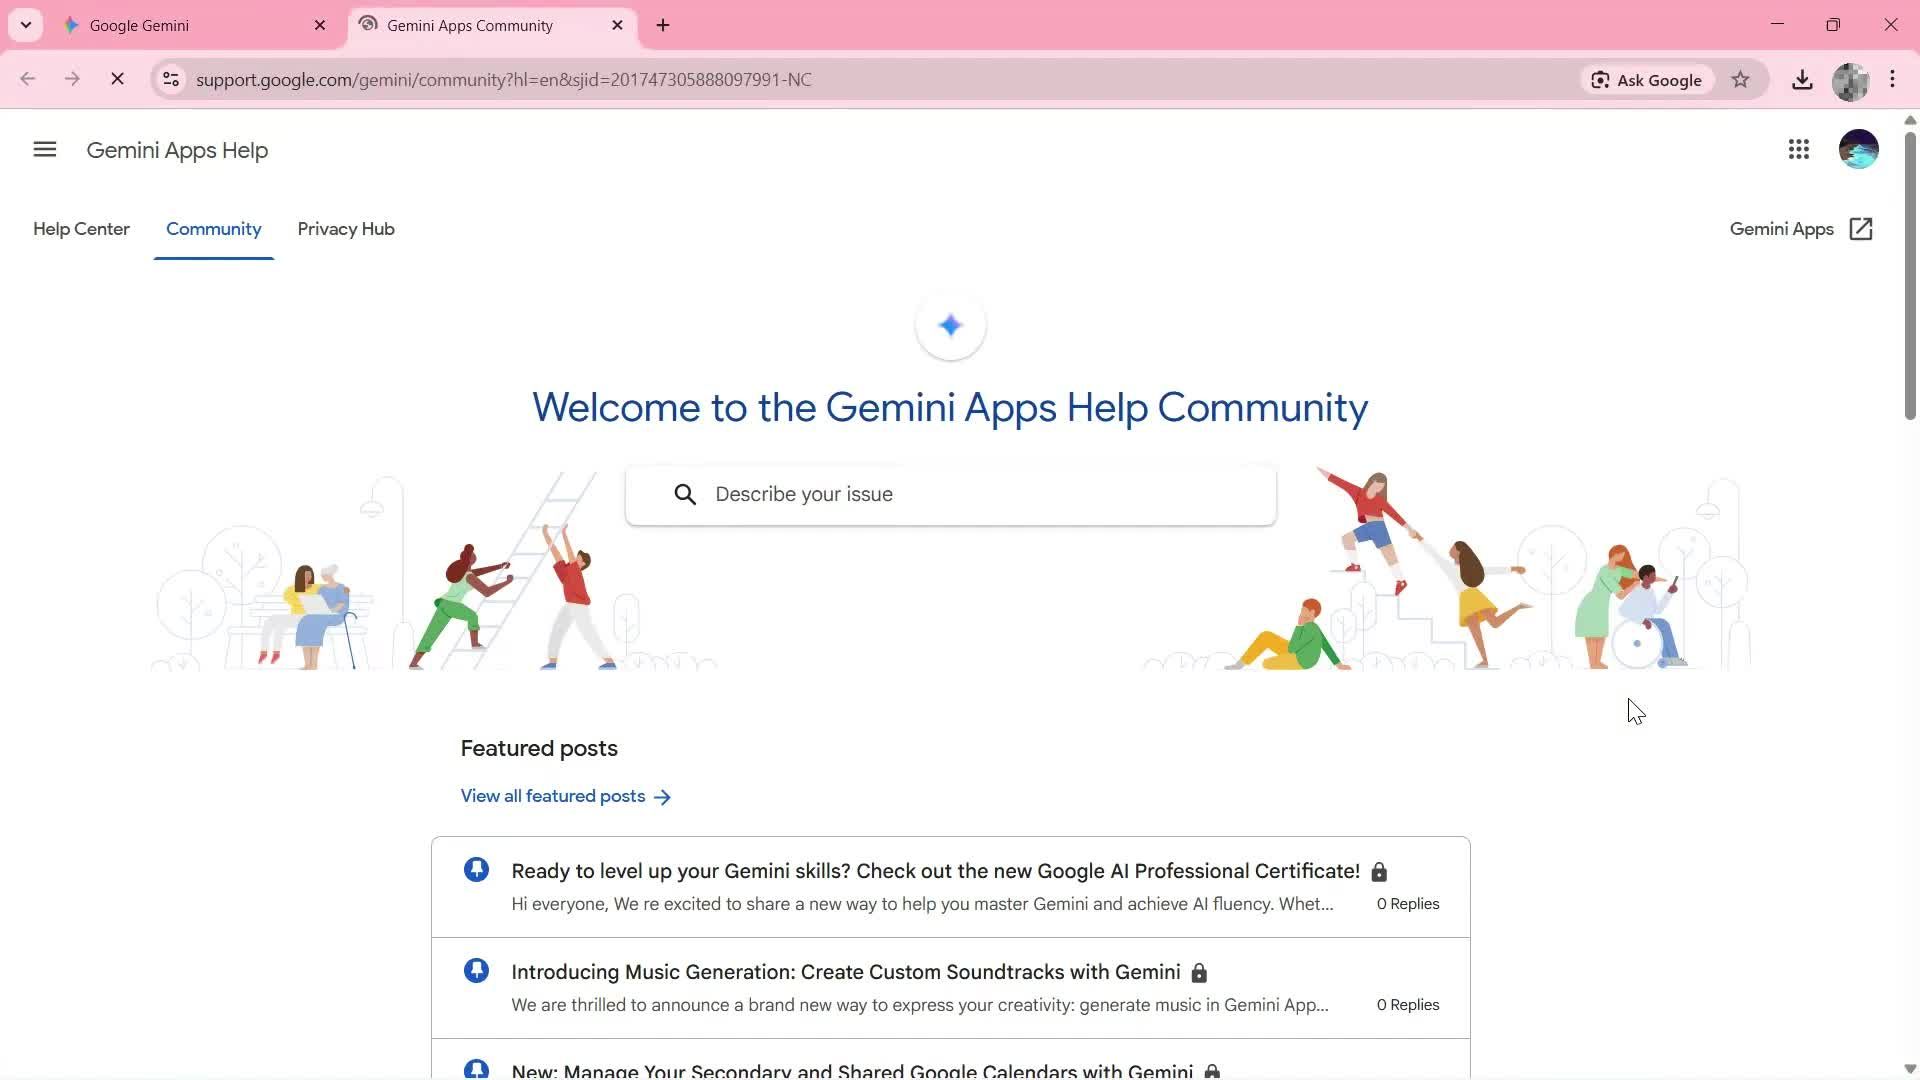Click the pinned icon on the Music Generation post

tap(476, 970)
